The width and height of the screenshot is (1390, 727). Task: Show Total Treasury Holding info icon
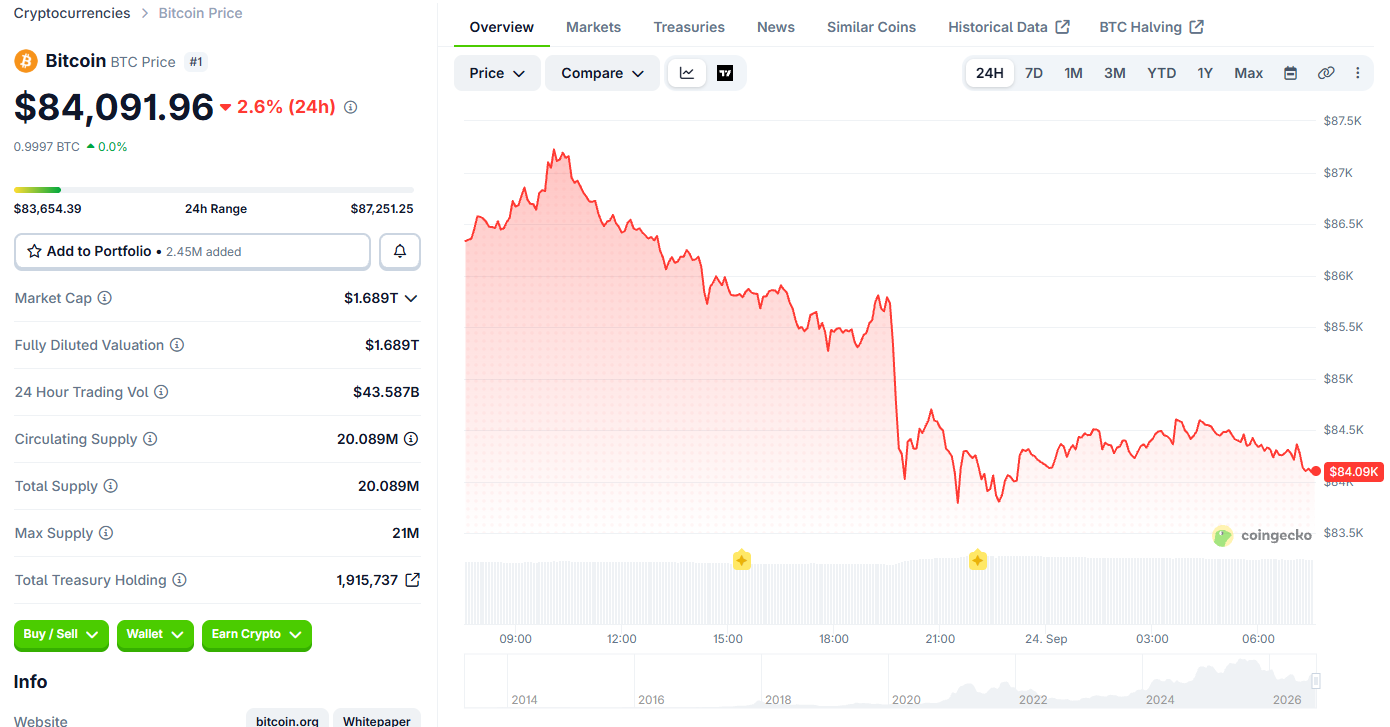tap(180, 580)
